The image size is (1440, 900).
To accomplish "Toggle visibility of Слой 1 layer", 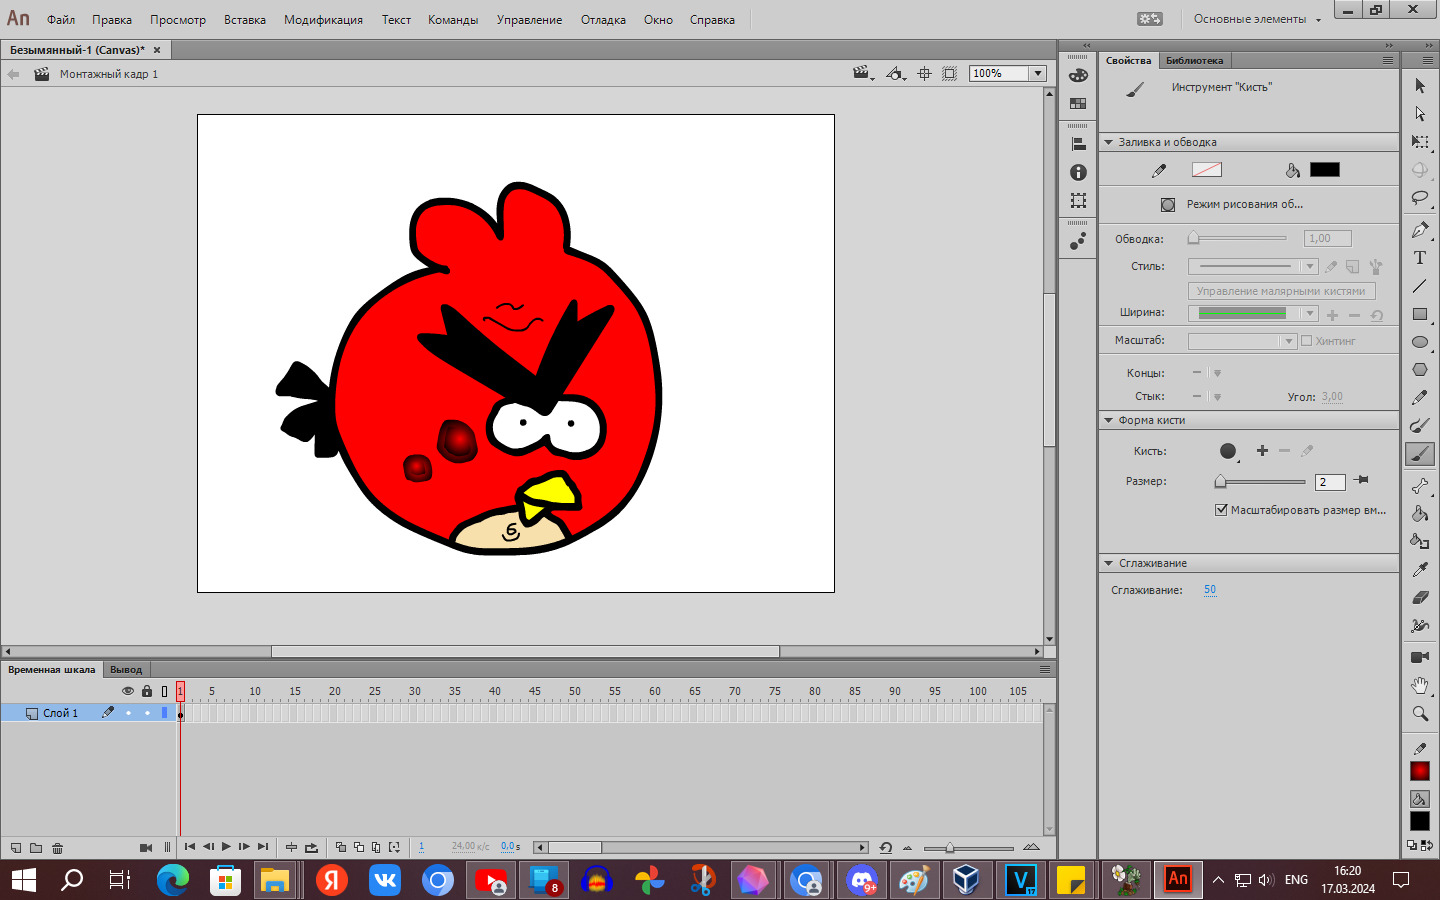I will (x=128, y=713).
